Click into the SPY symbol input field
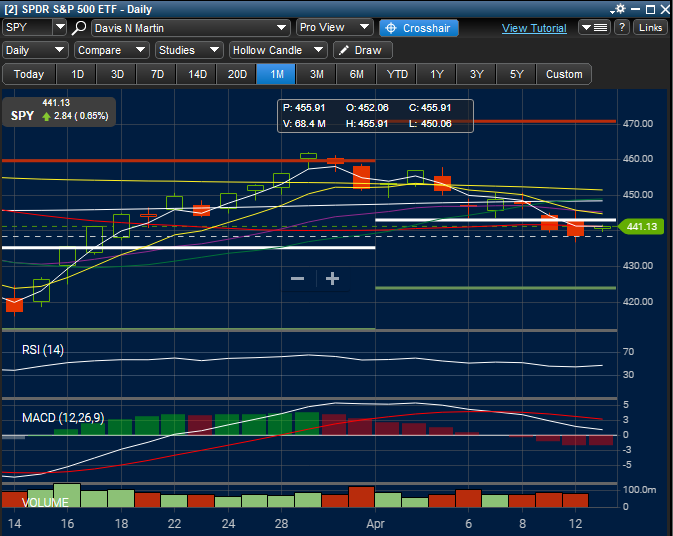The image size is (673, 536). pos(28,27)
